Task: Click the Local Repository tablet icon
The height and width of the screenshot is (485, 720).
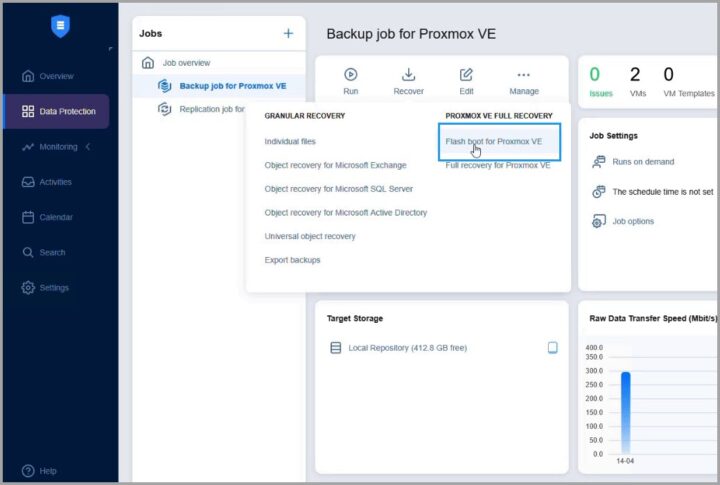Action: point(552,348)
